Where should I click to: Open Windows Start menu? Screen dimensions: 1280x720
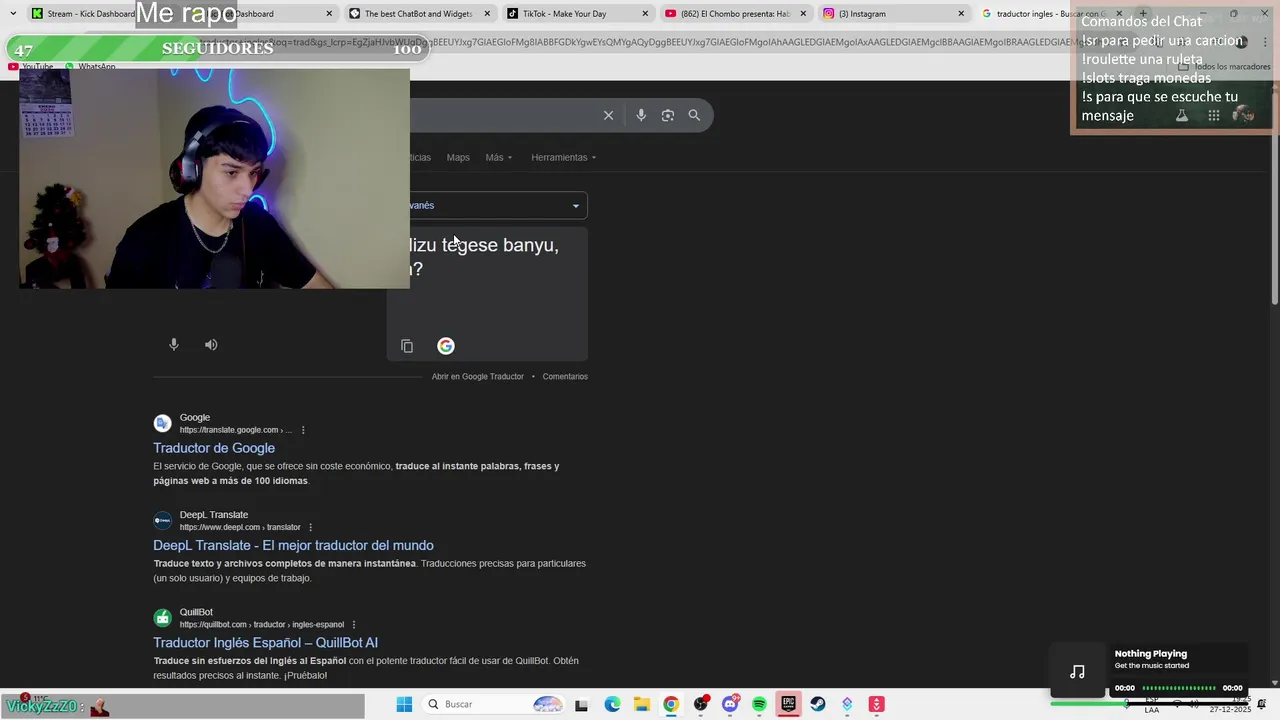pos(404,704)
